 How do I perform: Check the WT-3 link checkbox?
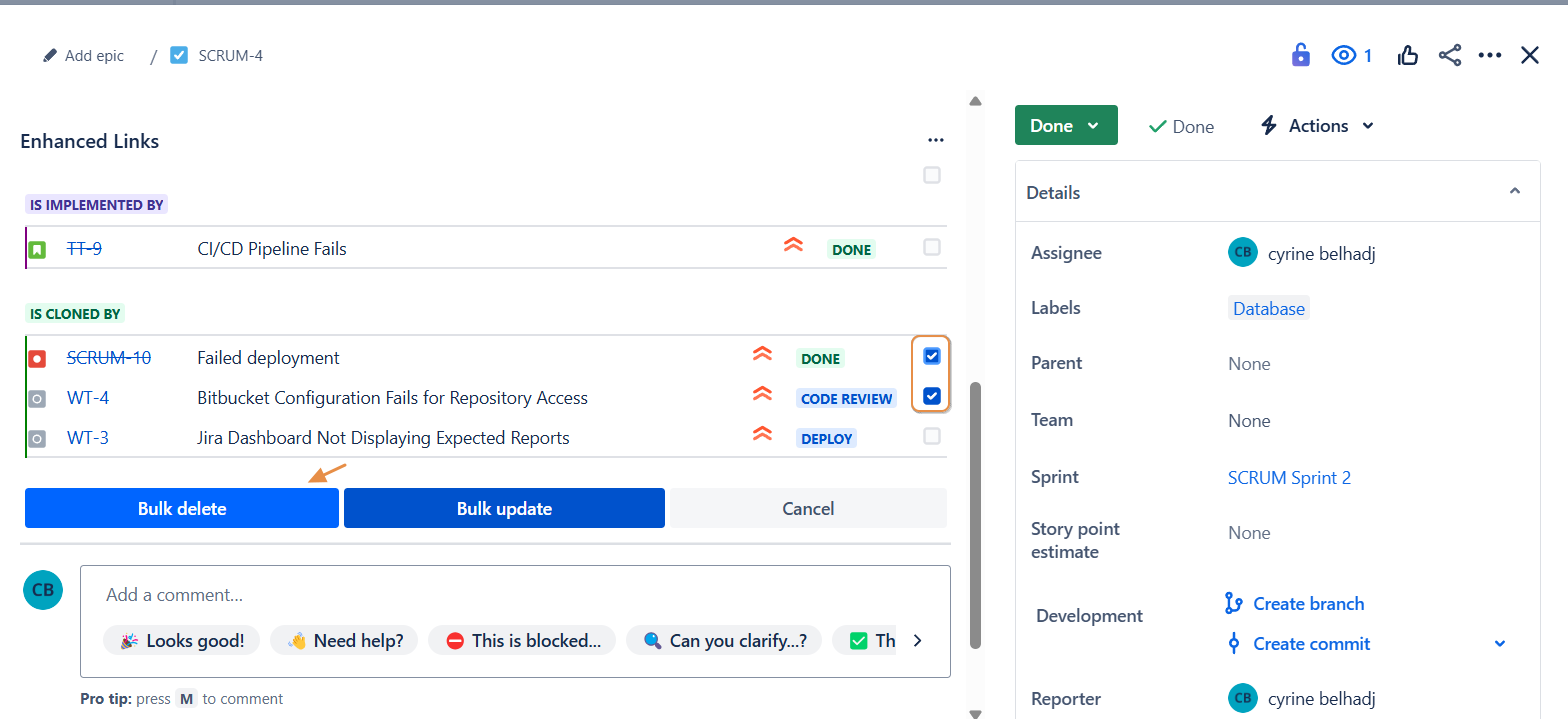coord(932,436)
